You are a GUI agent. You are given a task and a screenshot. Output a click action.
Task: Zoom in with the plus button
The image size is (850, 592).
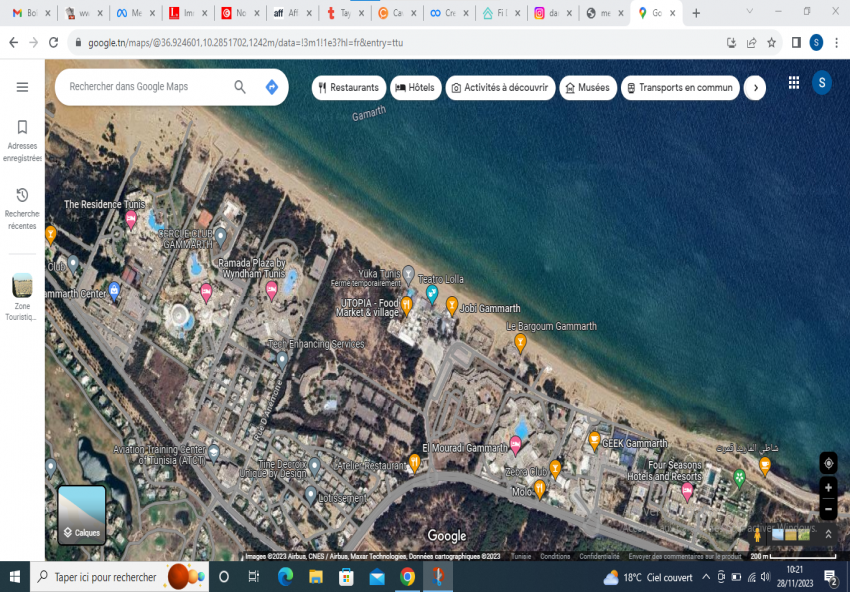[x=828, y=487]
